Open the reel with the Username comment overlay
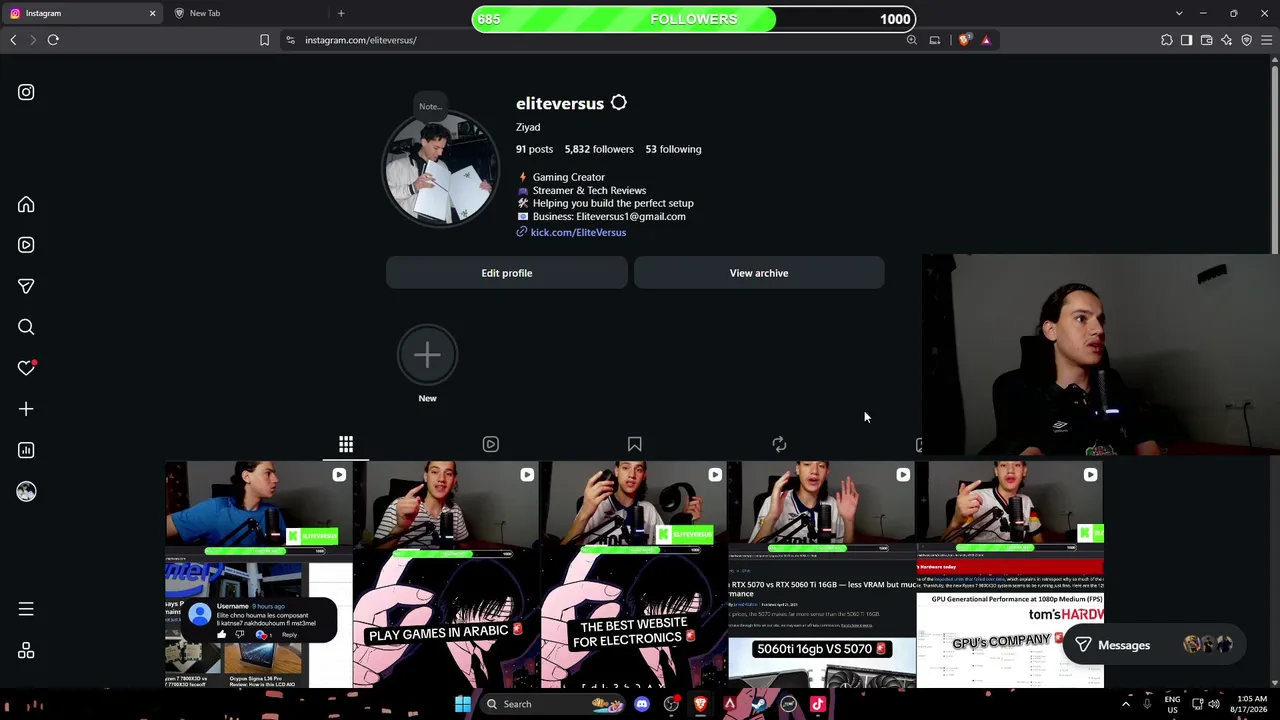Image resolution: width=1280 pixels, height=720 pixels. click(258, 575)
